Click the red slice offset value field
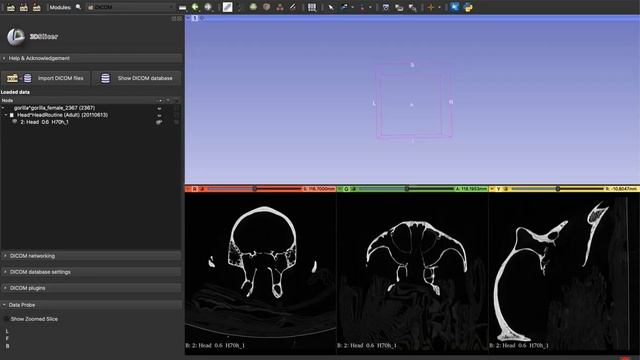Image resolution: width=640 pixels, height=360 pixels. click(x=319, y=189)
